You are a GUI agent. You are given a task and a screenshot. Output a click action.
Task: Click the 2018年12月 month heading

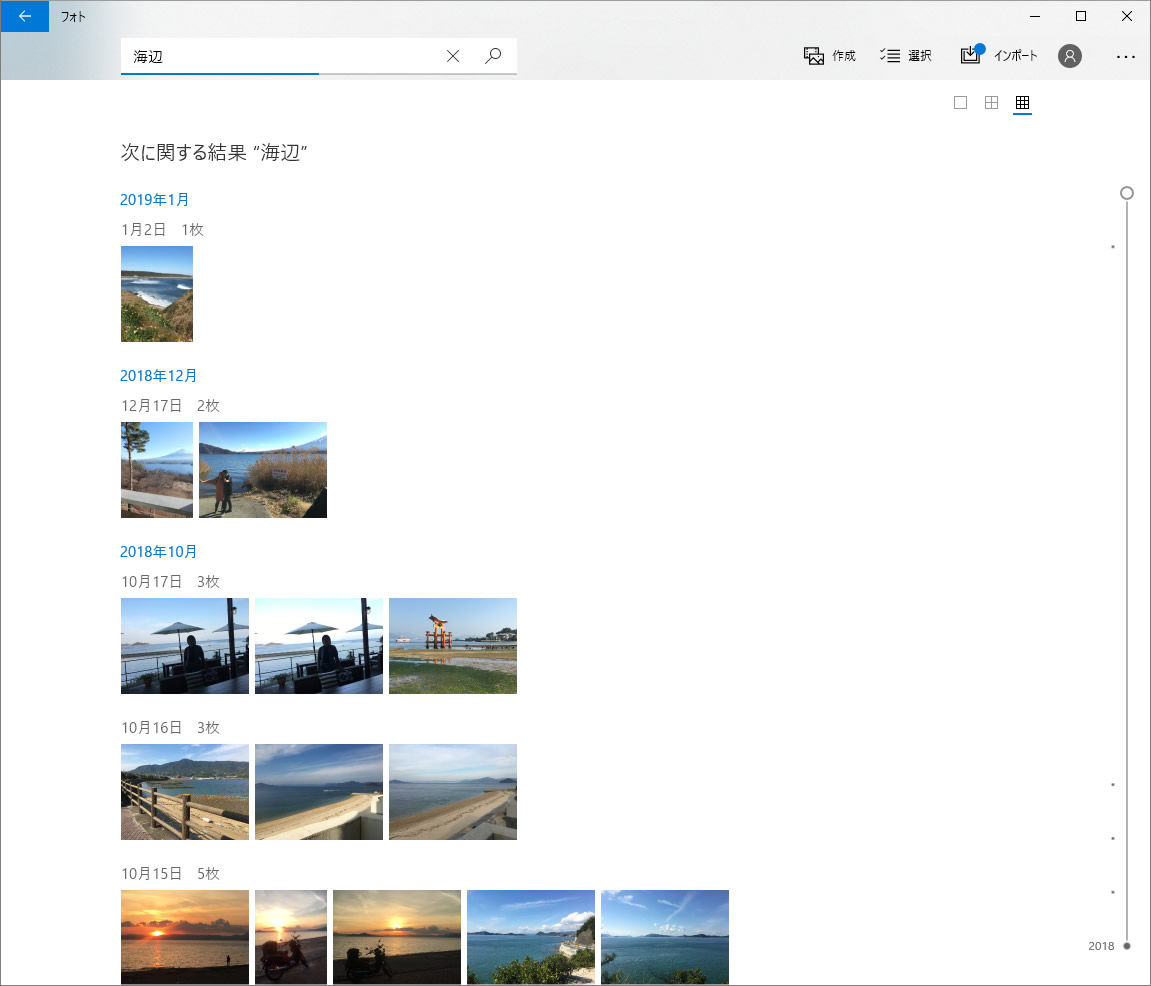click(159, 376)
